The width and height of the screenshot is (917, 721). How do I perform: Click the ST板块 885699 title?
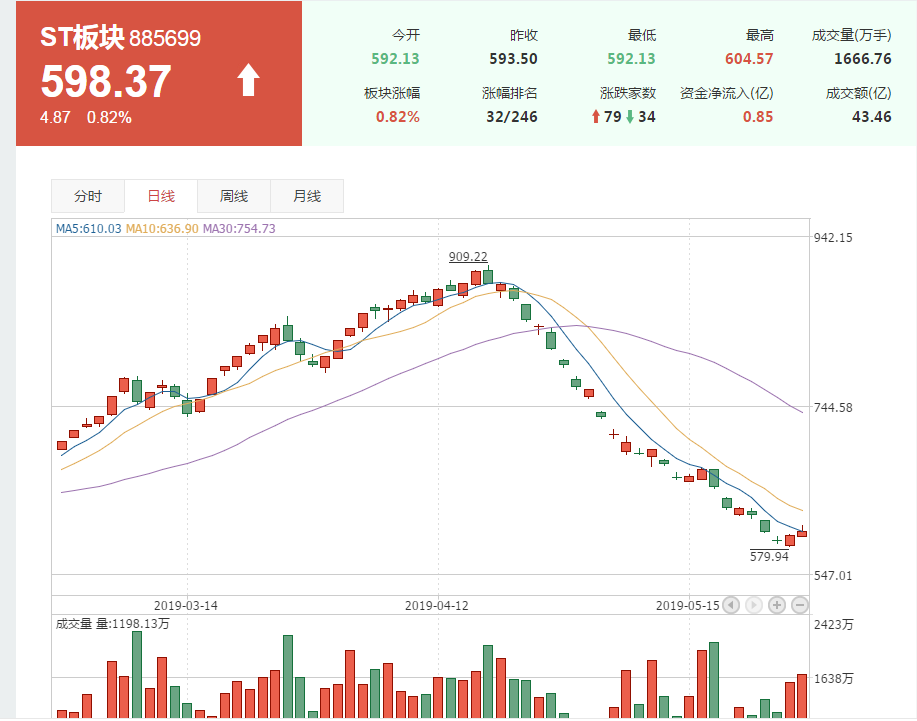[120, 38]
